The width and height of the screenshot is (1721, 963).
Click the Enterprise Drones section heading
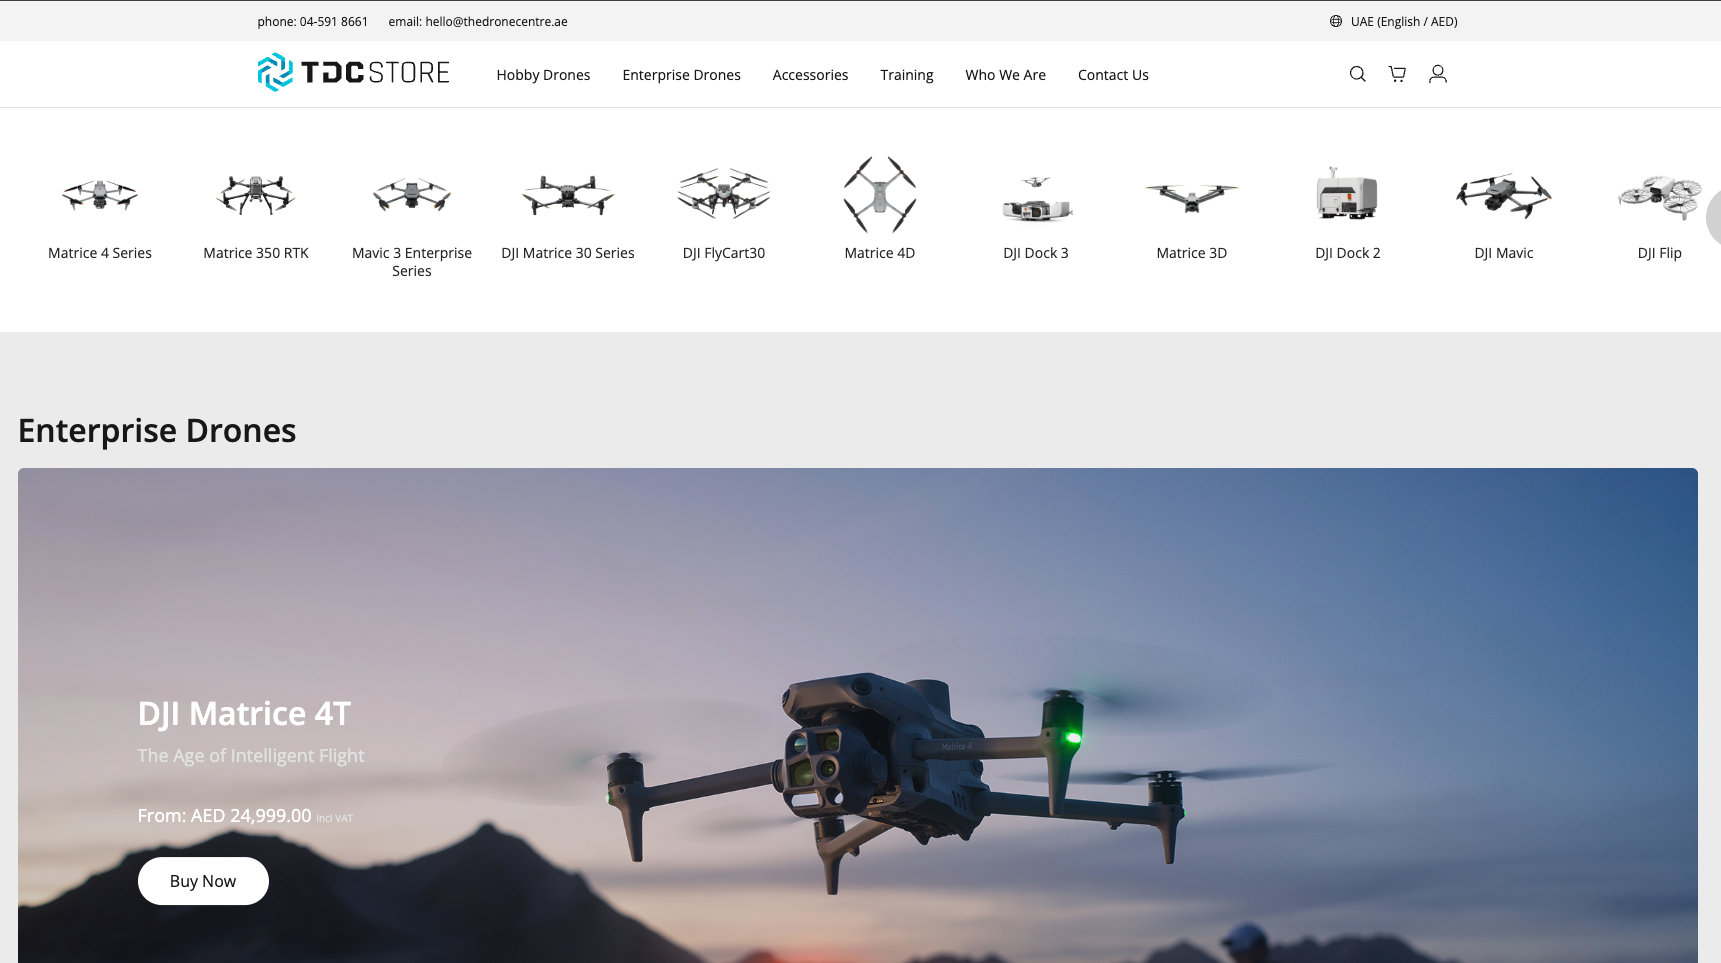click(x=157, y=431)
